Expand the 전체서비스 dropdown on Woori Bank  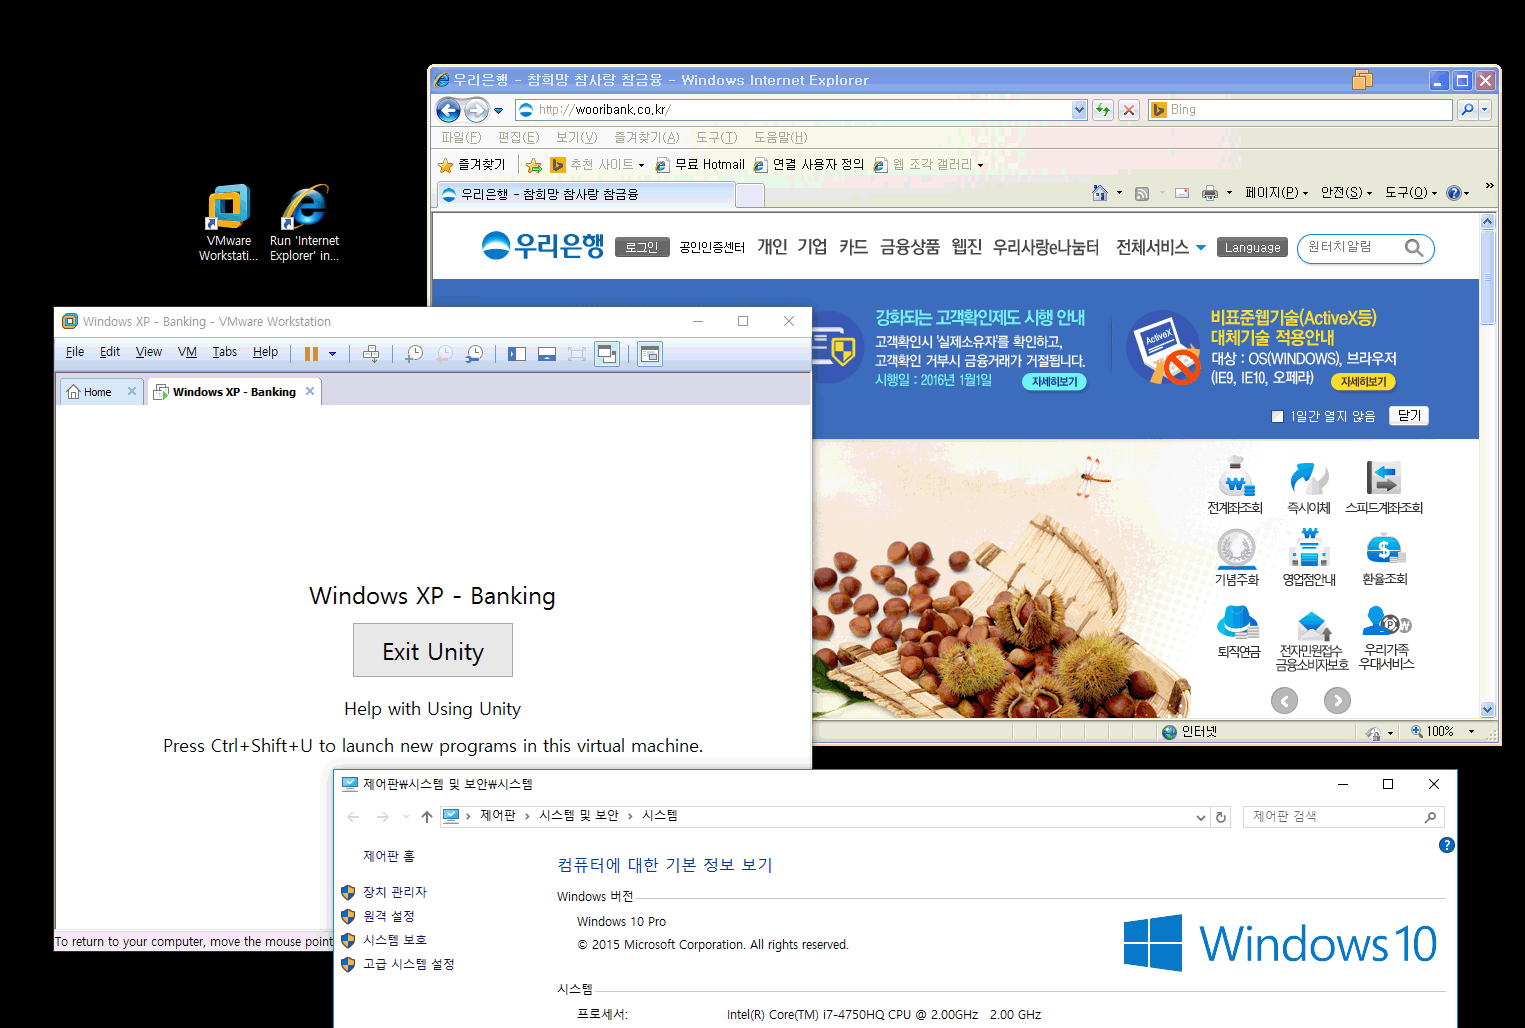(1161, 247)
